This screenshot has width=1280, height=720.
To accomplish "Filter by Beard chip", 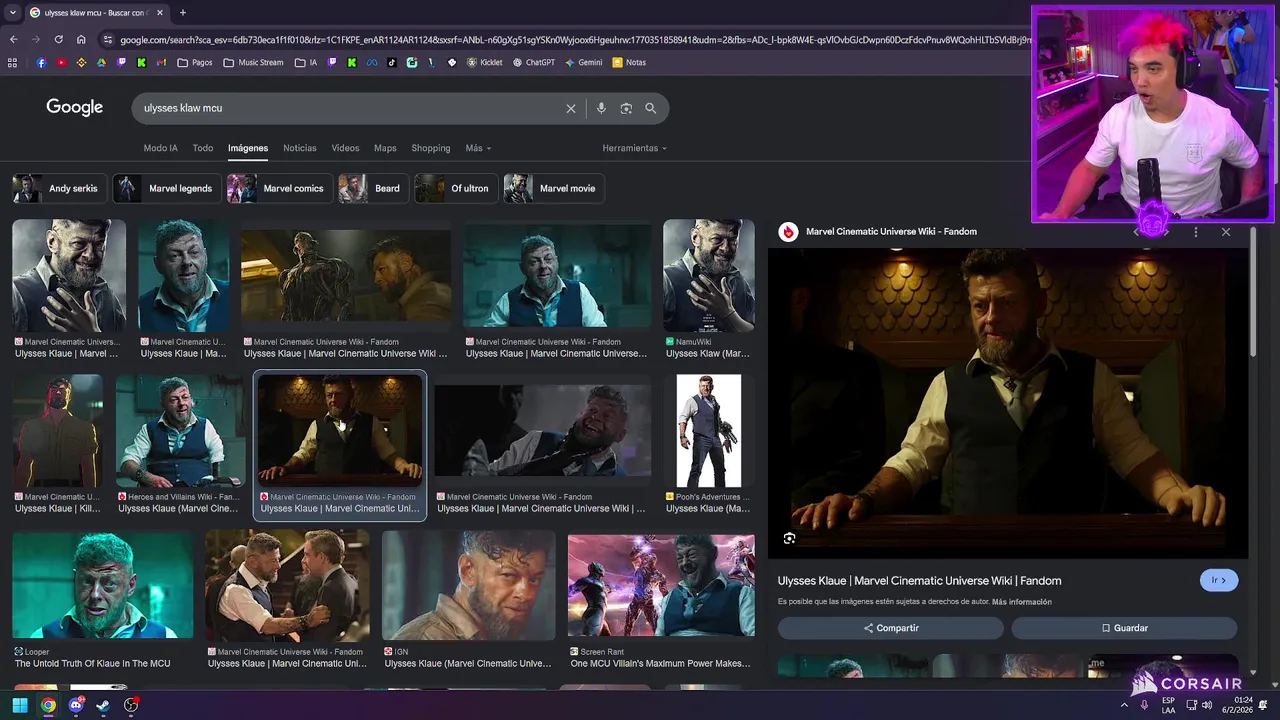I will (372, 188).
